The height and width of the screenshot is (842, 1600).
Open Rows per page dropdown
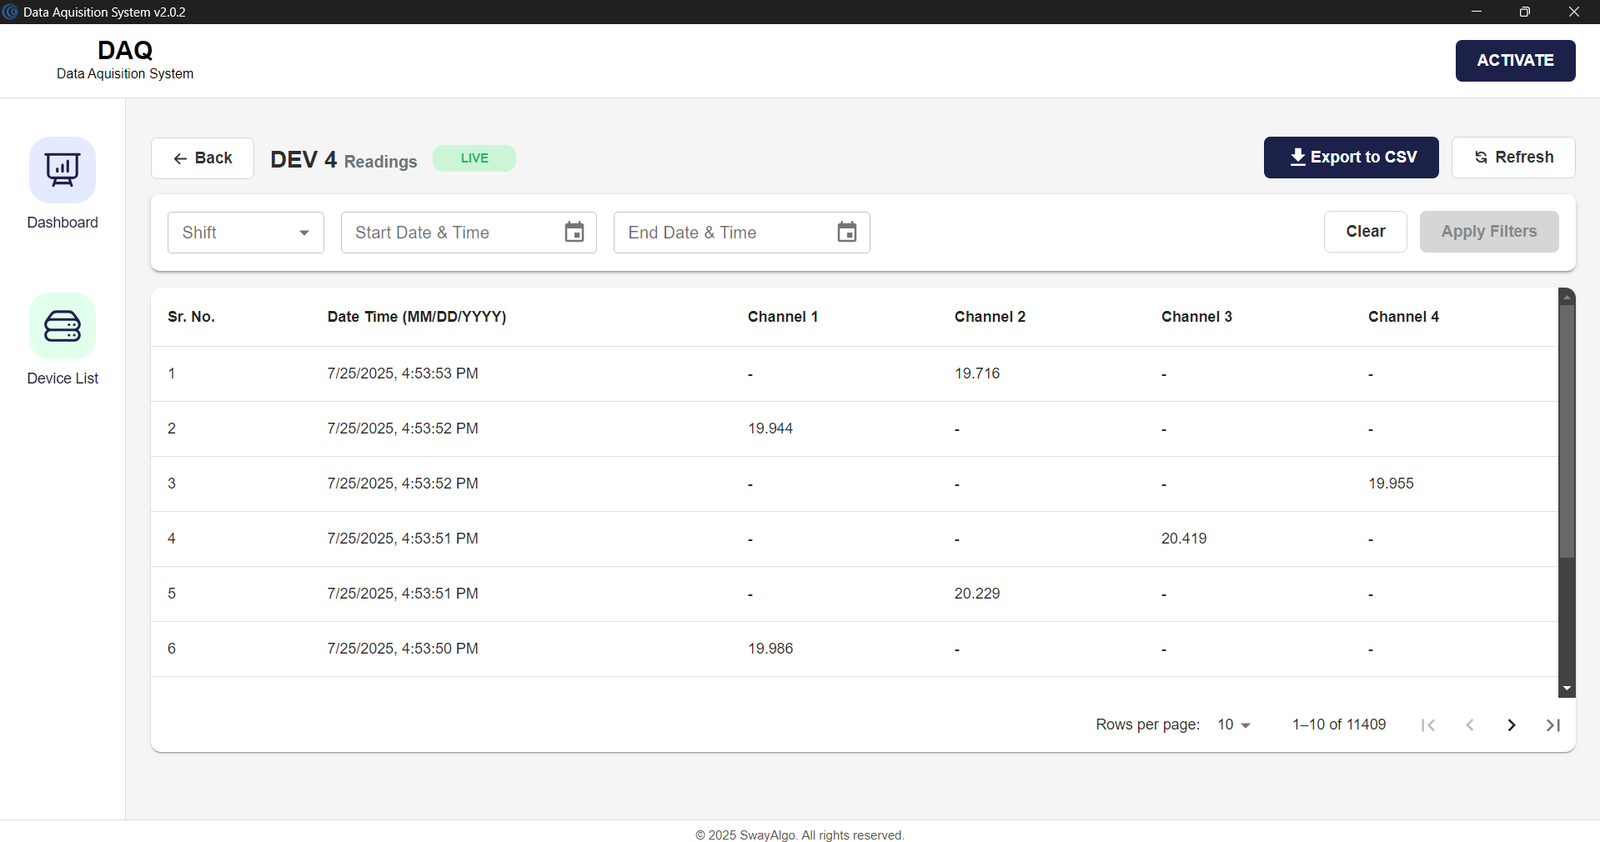pyautogui.click(x=1234, y=725)
